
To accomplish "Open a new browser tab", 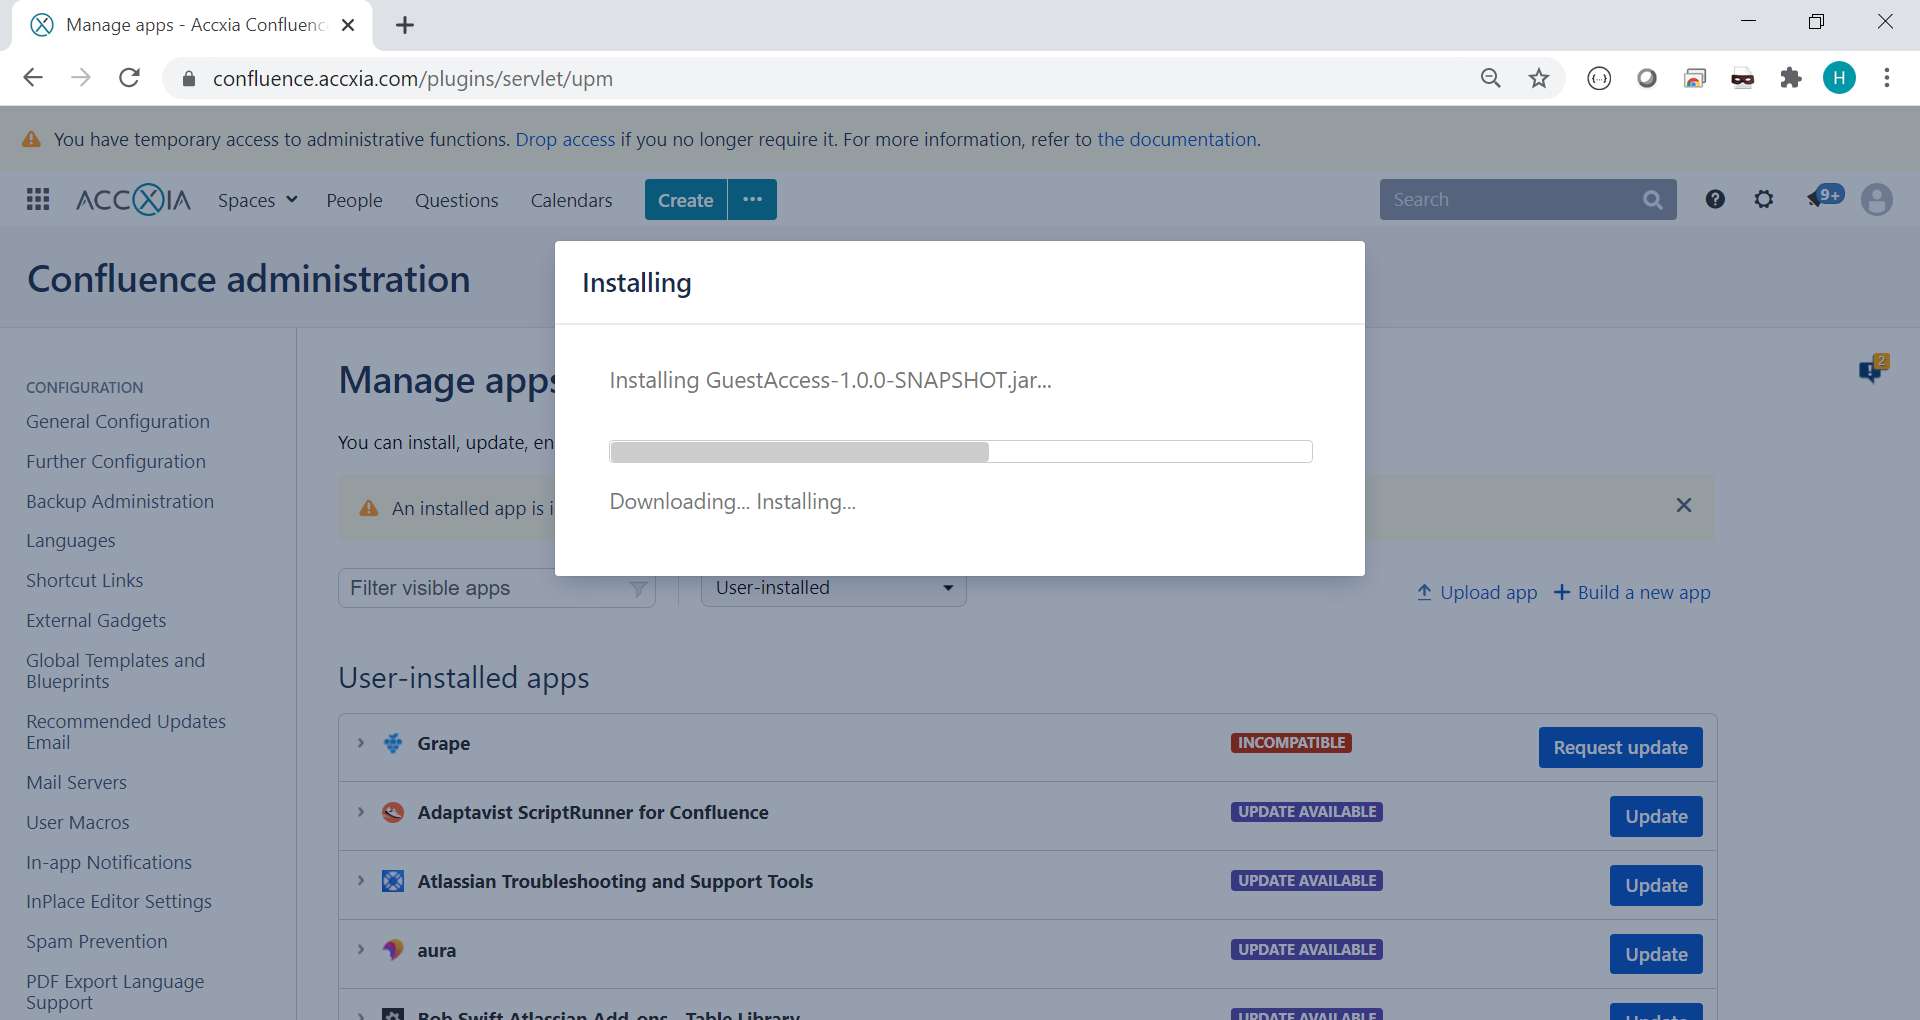I will coord(405,25).
